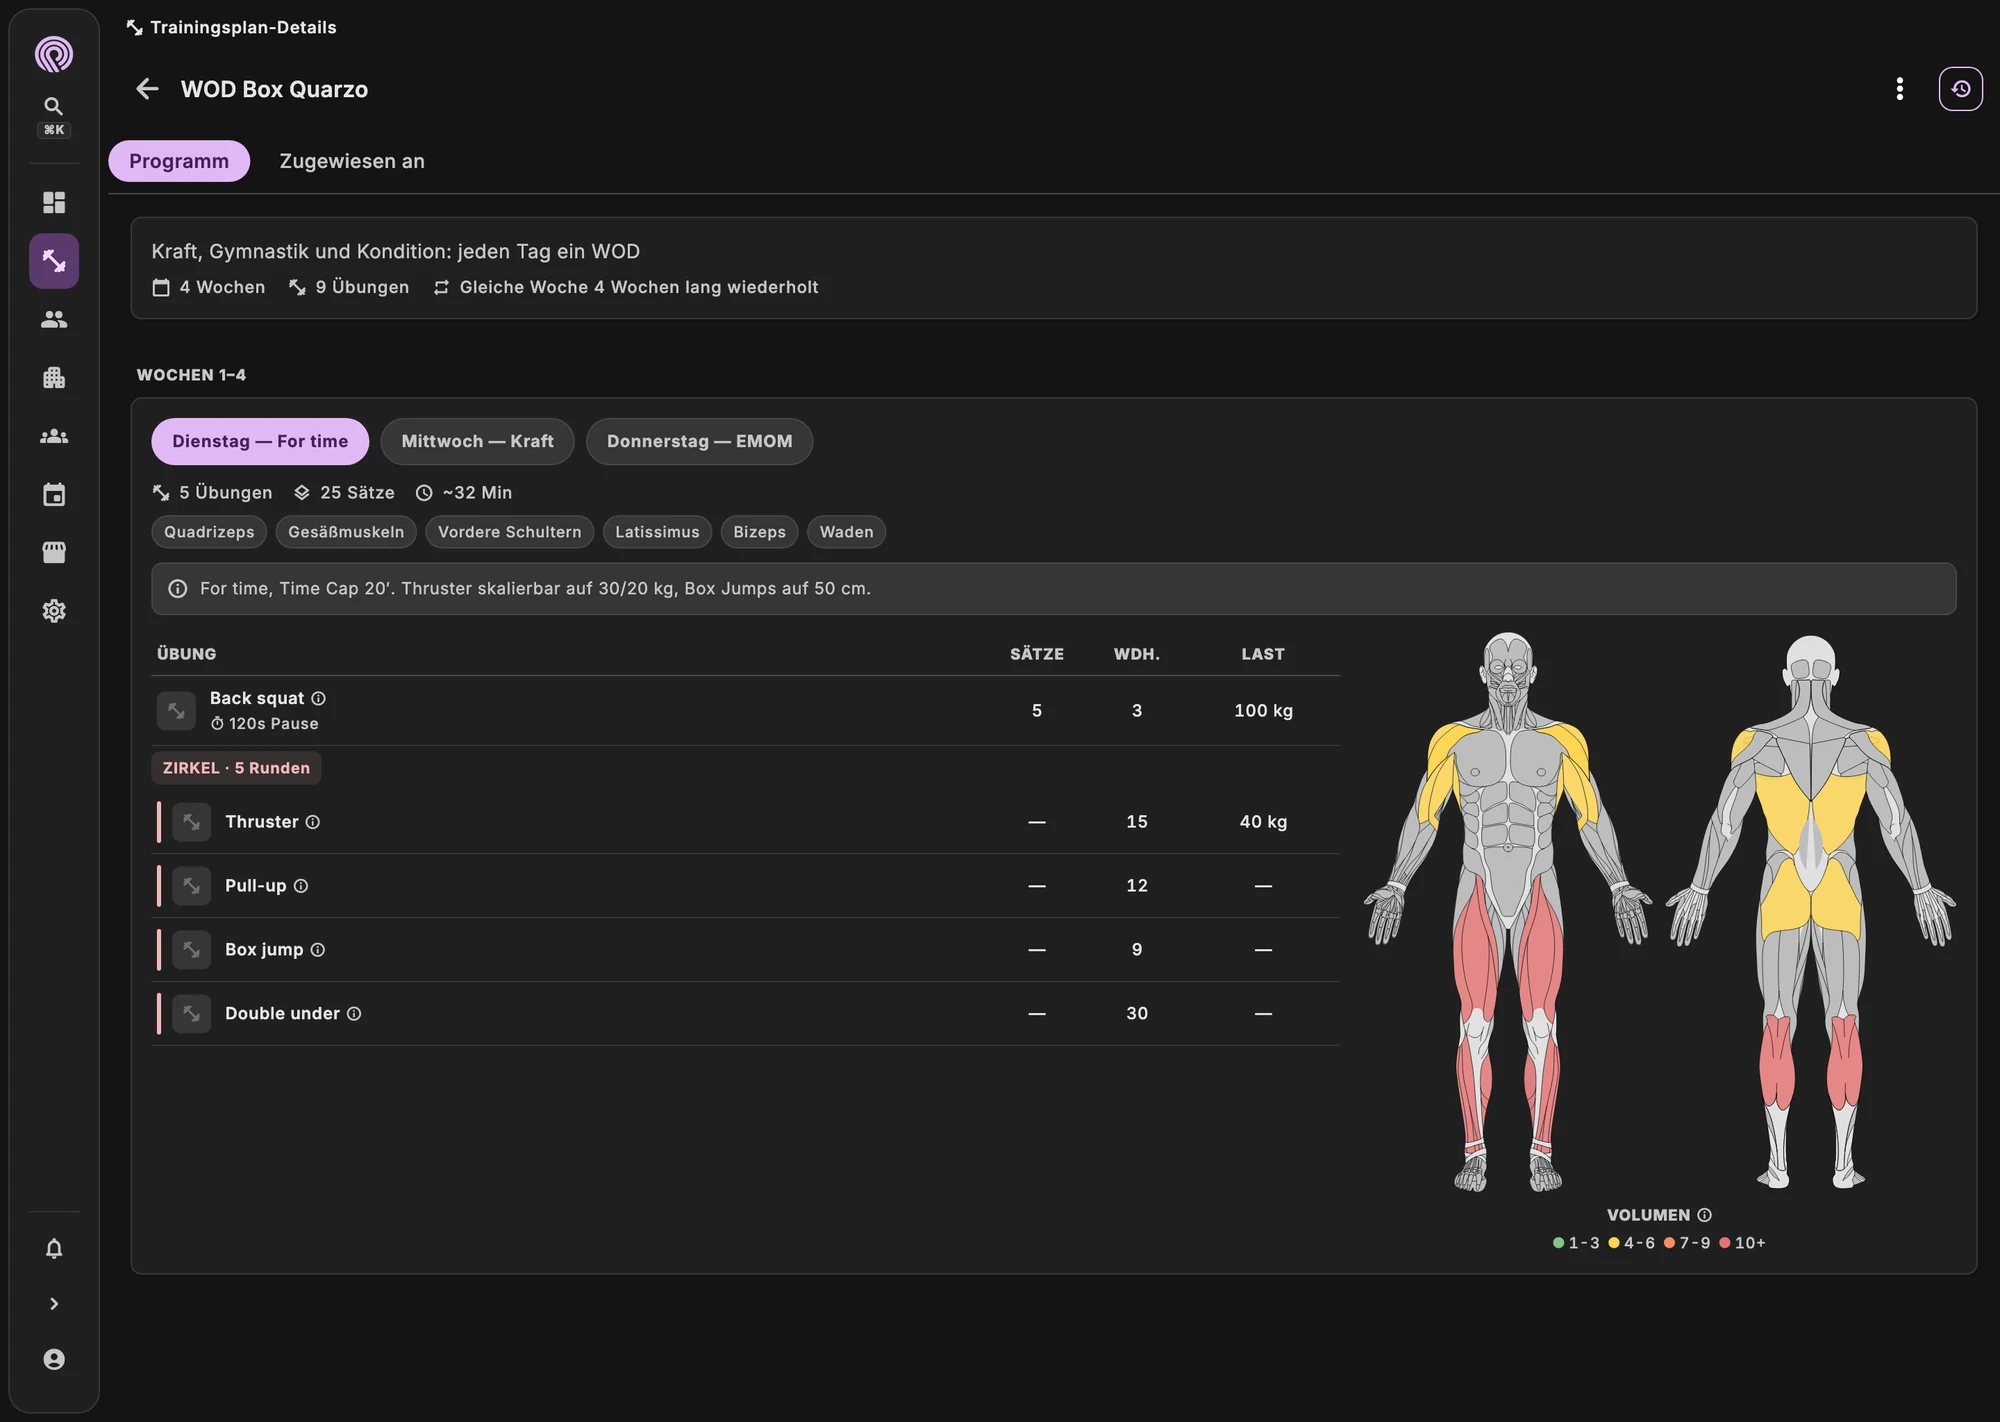This screenshot has width=2000, height=1422.
Task: Click the Double under exercise name
Action: [282, 1014]
